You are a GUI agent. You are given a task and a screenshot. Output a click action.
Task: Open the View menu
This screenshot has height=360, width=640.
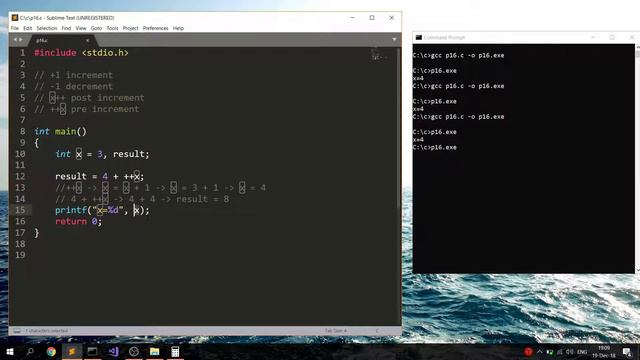coord(81,28)
